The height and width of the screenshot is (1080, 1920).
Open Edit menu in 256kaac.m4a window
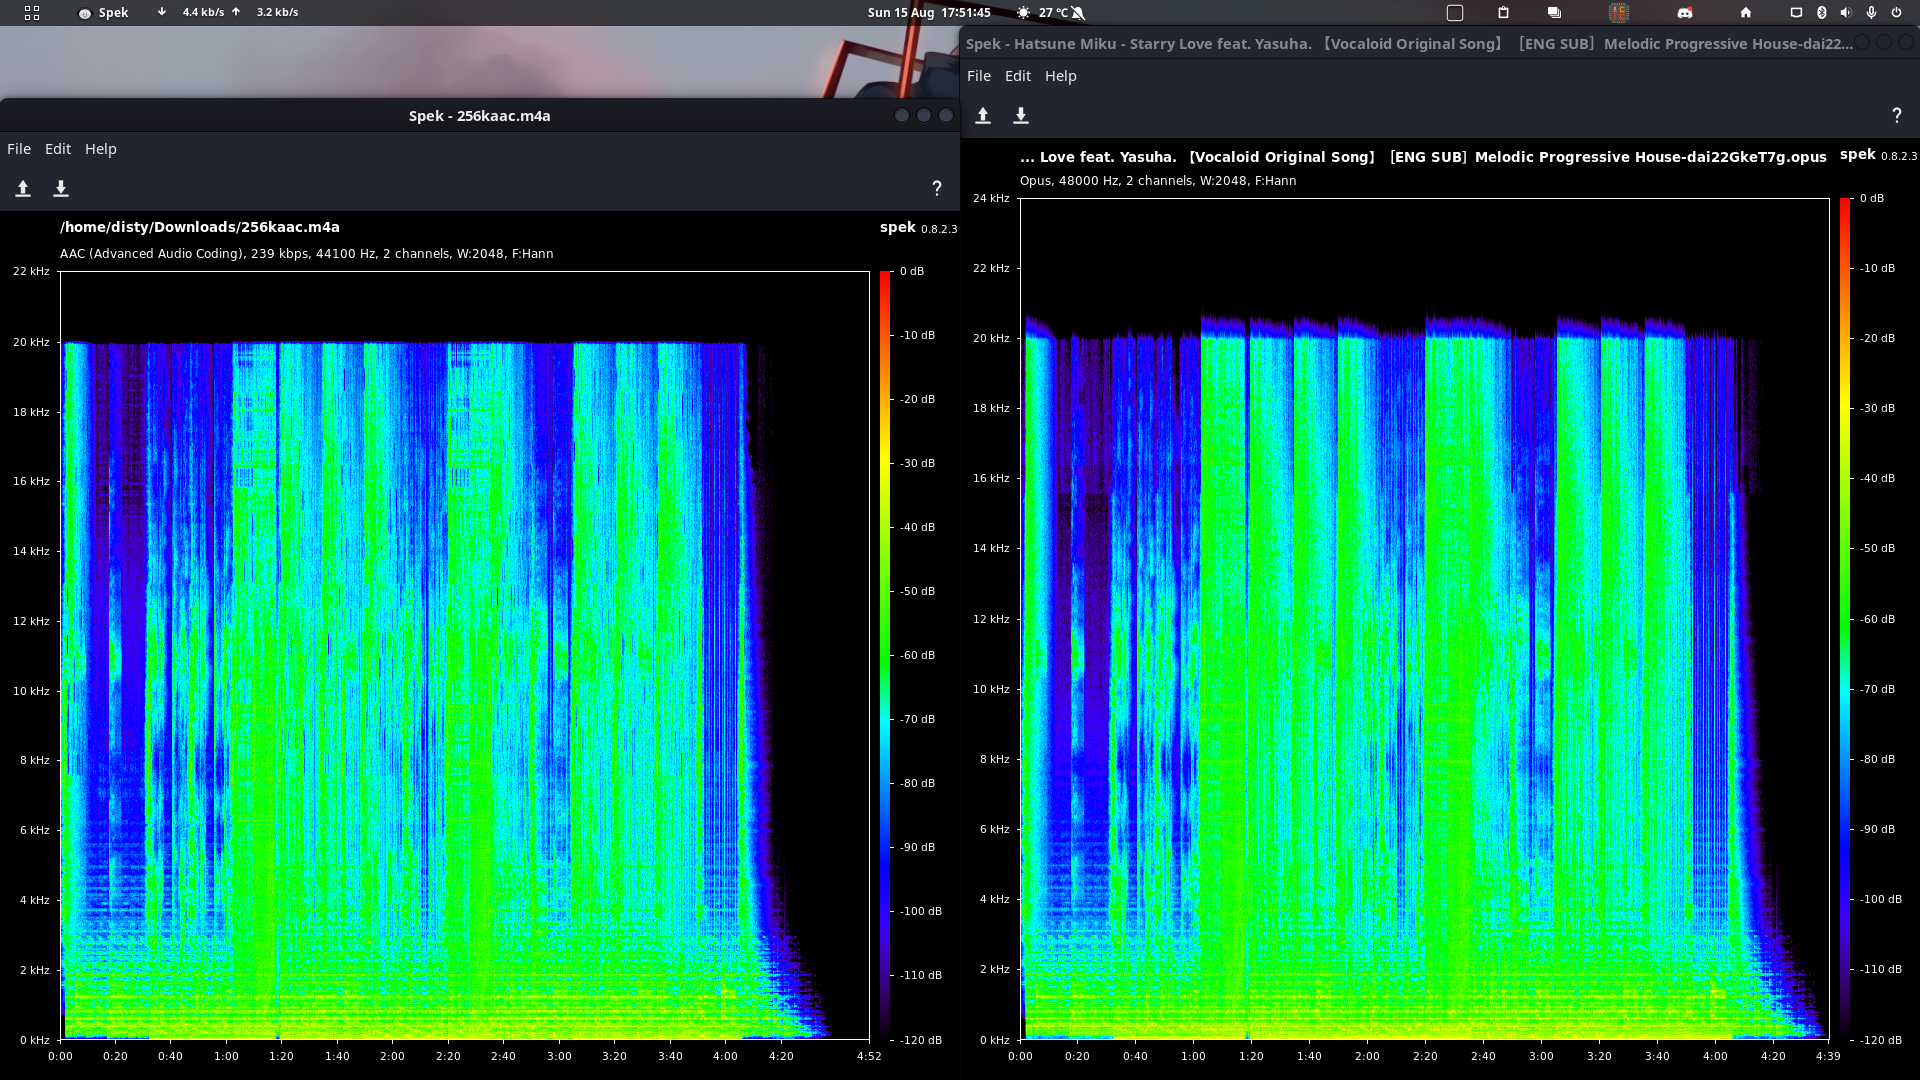(58, 149)
